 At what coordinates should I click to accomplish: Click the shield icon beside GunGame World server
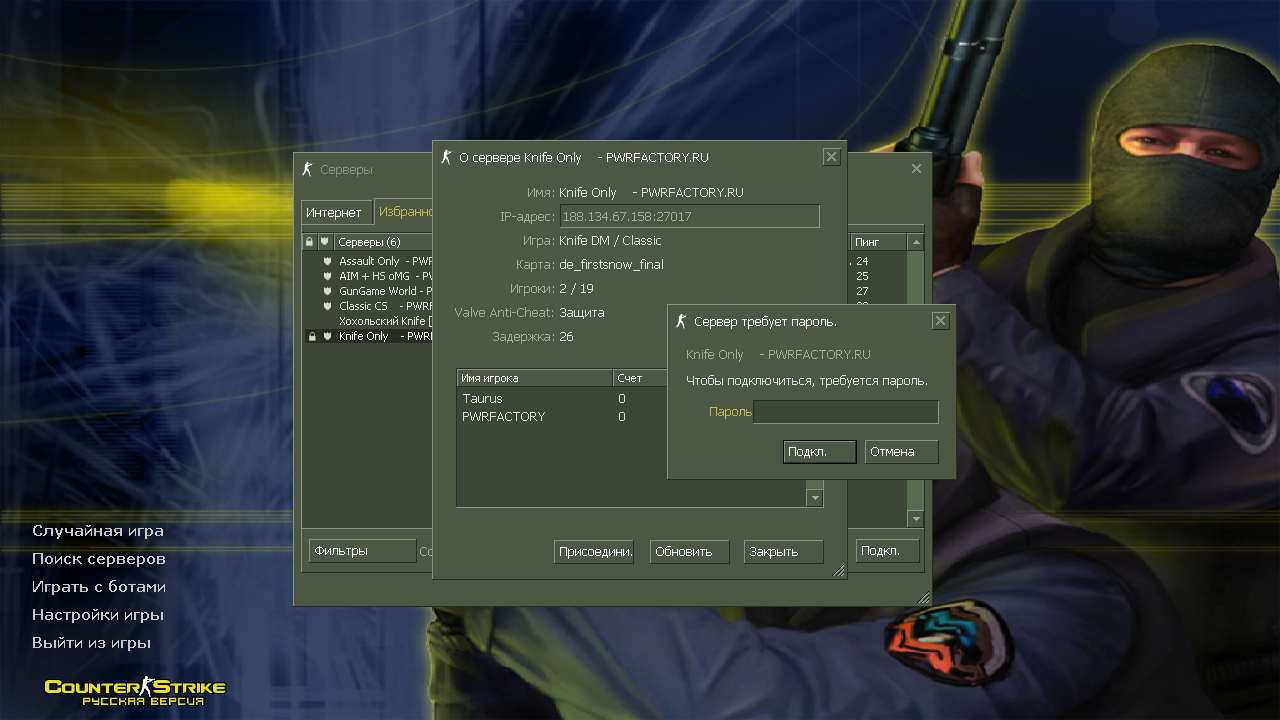(327, 291)
